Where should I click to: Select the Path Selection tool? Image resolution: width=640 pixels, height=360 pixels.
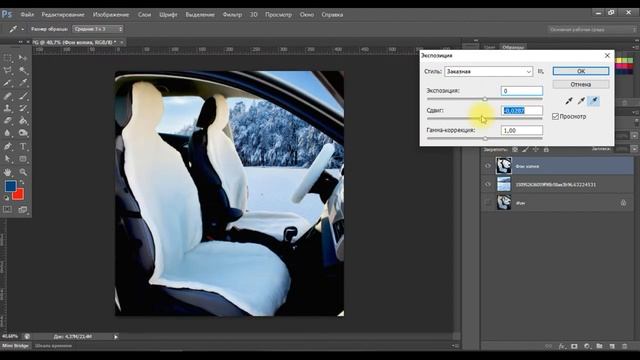(x=8, y=159)
